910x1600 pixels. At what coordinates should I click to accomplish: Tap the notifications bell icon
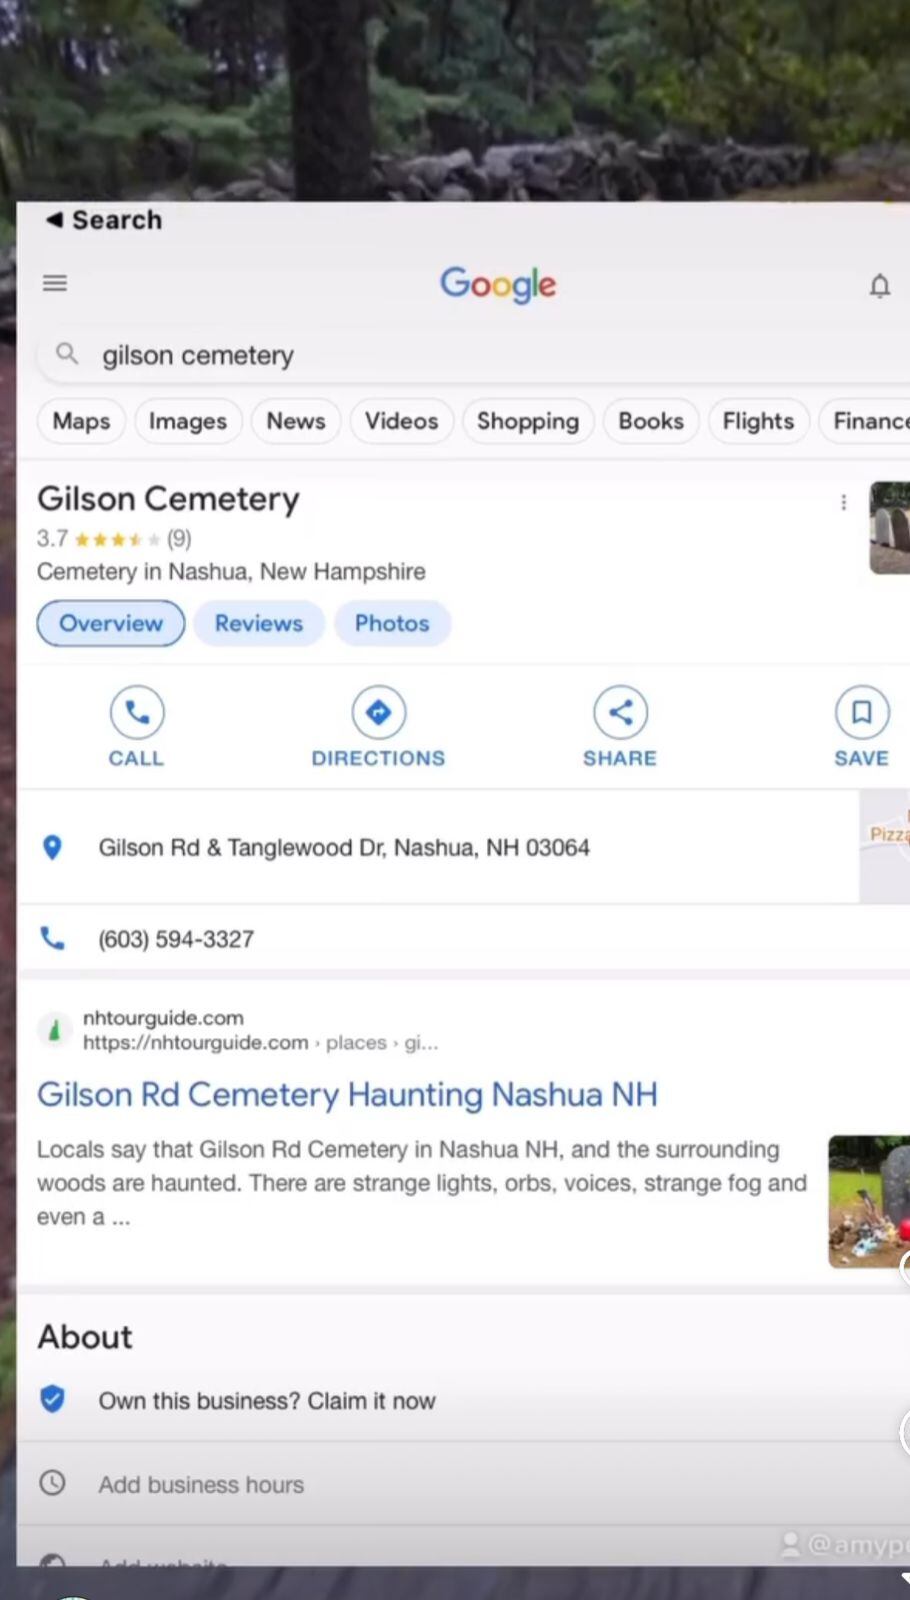coord(879,286)
